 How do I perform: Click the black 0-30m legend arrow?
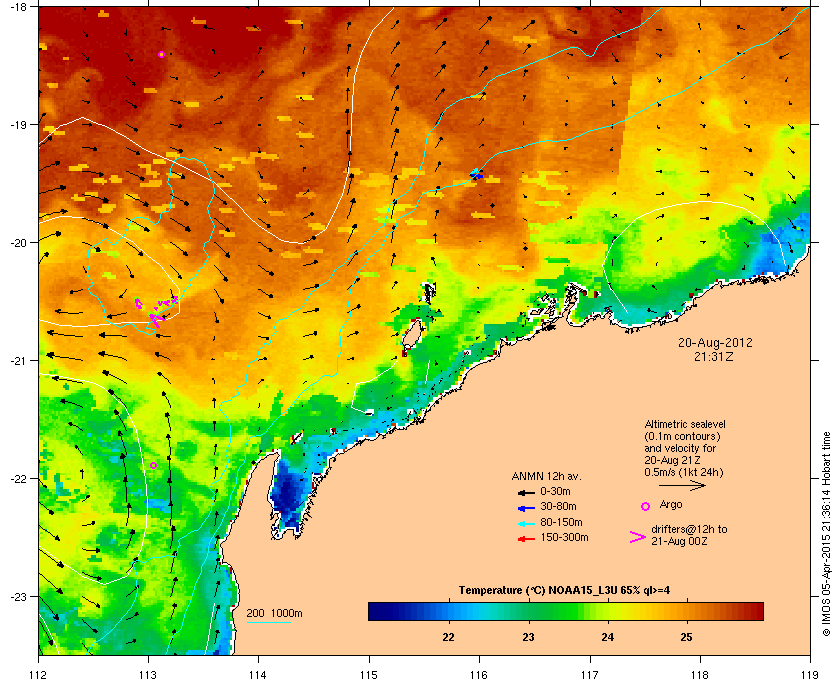point(526,492)
